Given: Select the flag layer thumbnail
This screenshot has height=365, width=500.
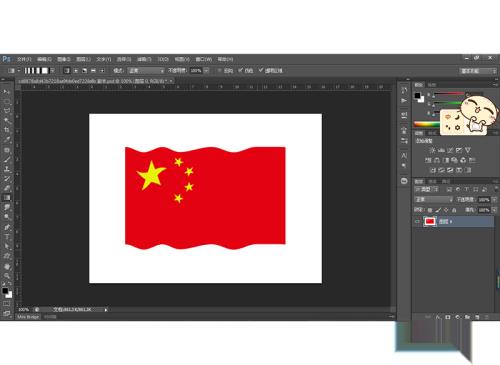Looking at the screenshot, I should click(430, 221).
